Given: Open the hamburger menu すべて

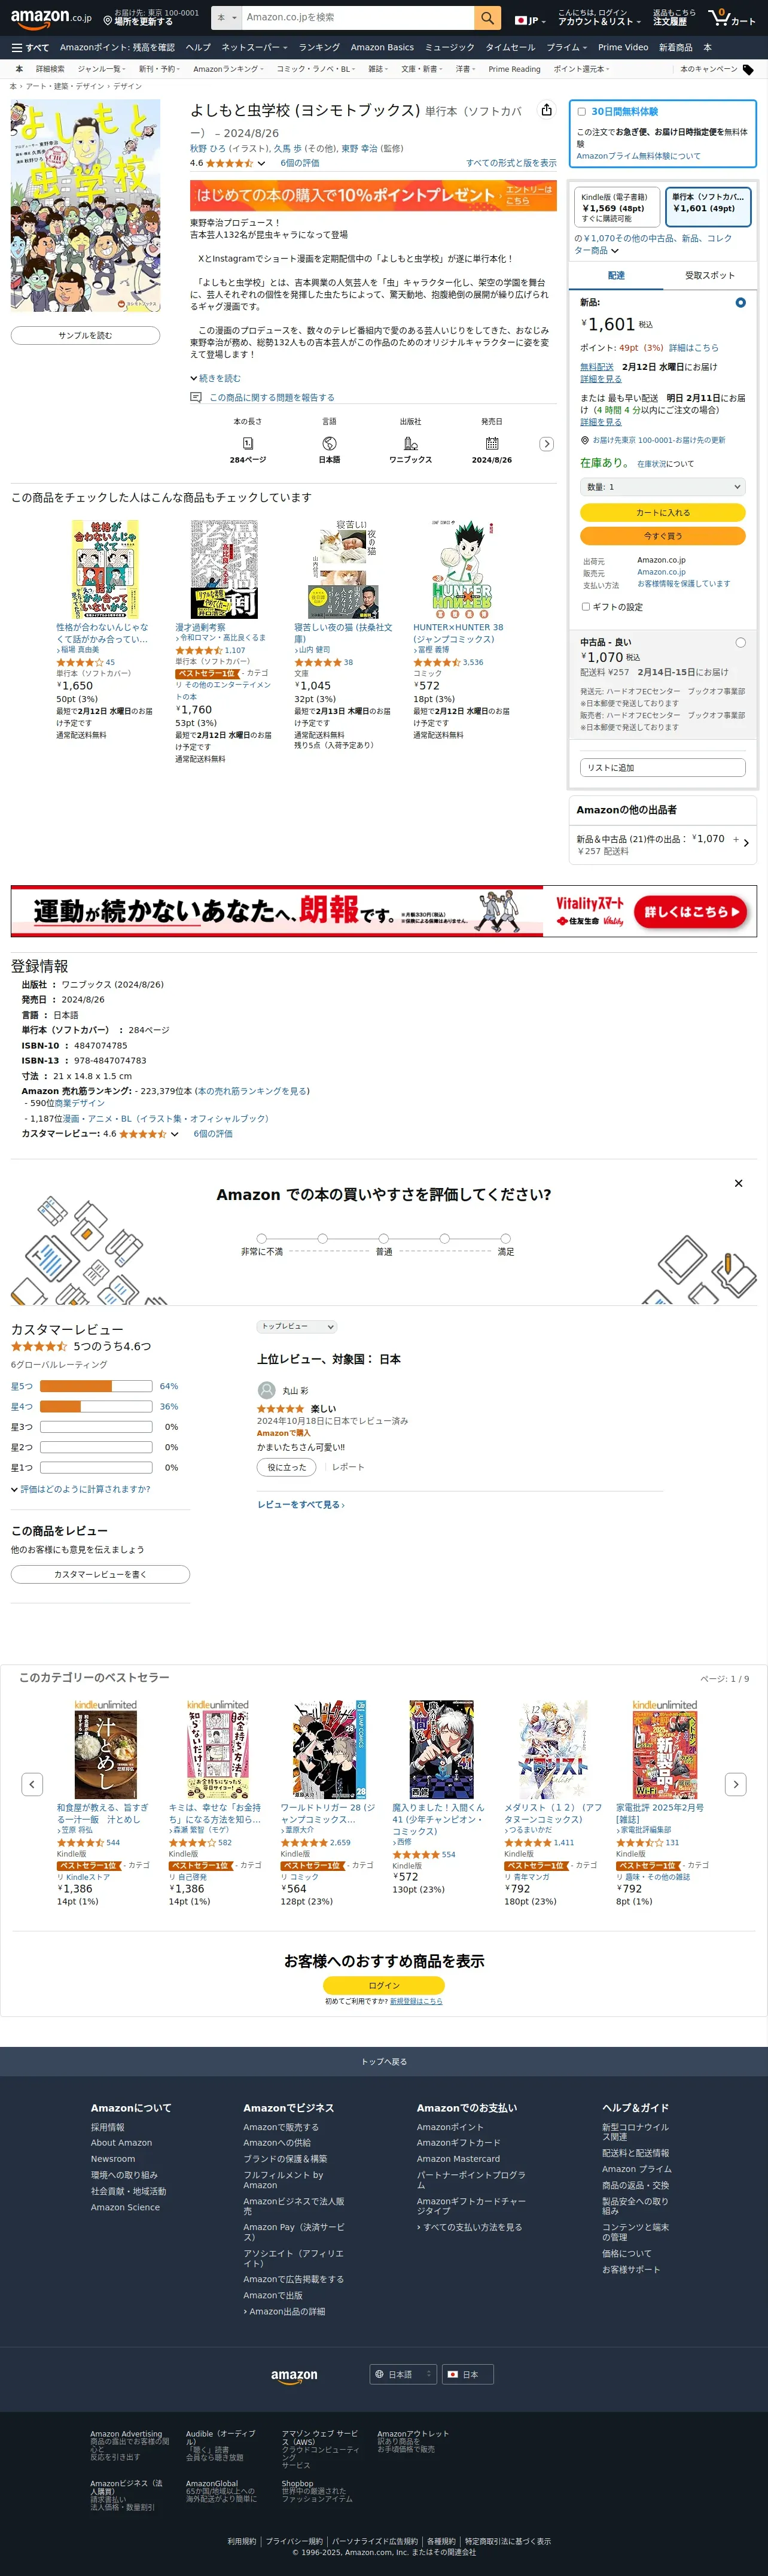Looking at the screenshot, I should (x=30, y=47).
